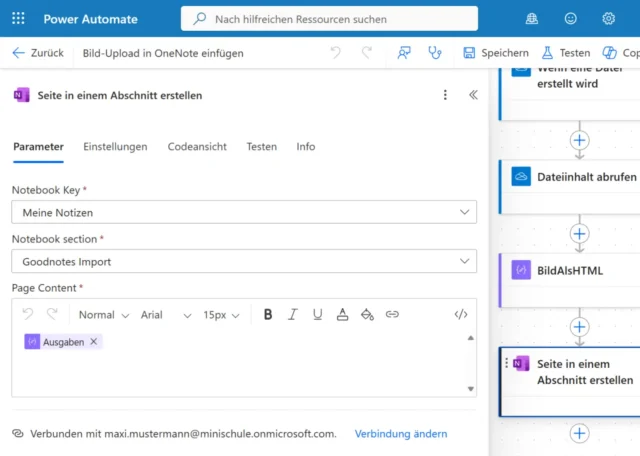This screenshot has height=456, width=640.
Task: Switch to the Einstellungen tab
Action: pyautogui.click(x=115, y=147)
